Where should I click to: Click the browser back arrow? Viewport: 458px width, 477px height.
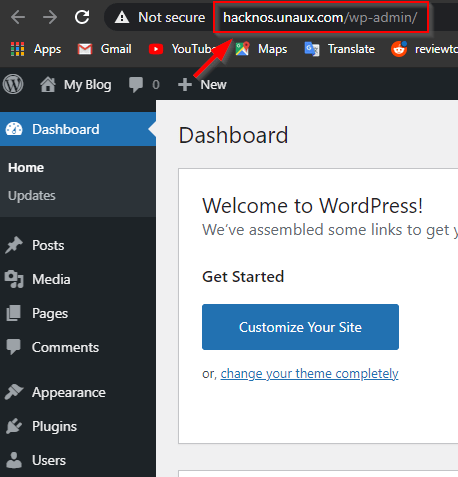coord(18,17)
